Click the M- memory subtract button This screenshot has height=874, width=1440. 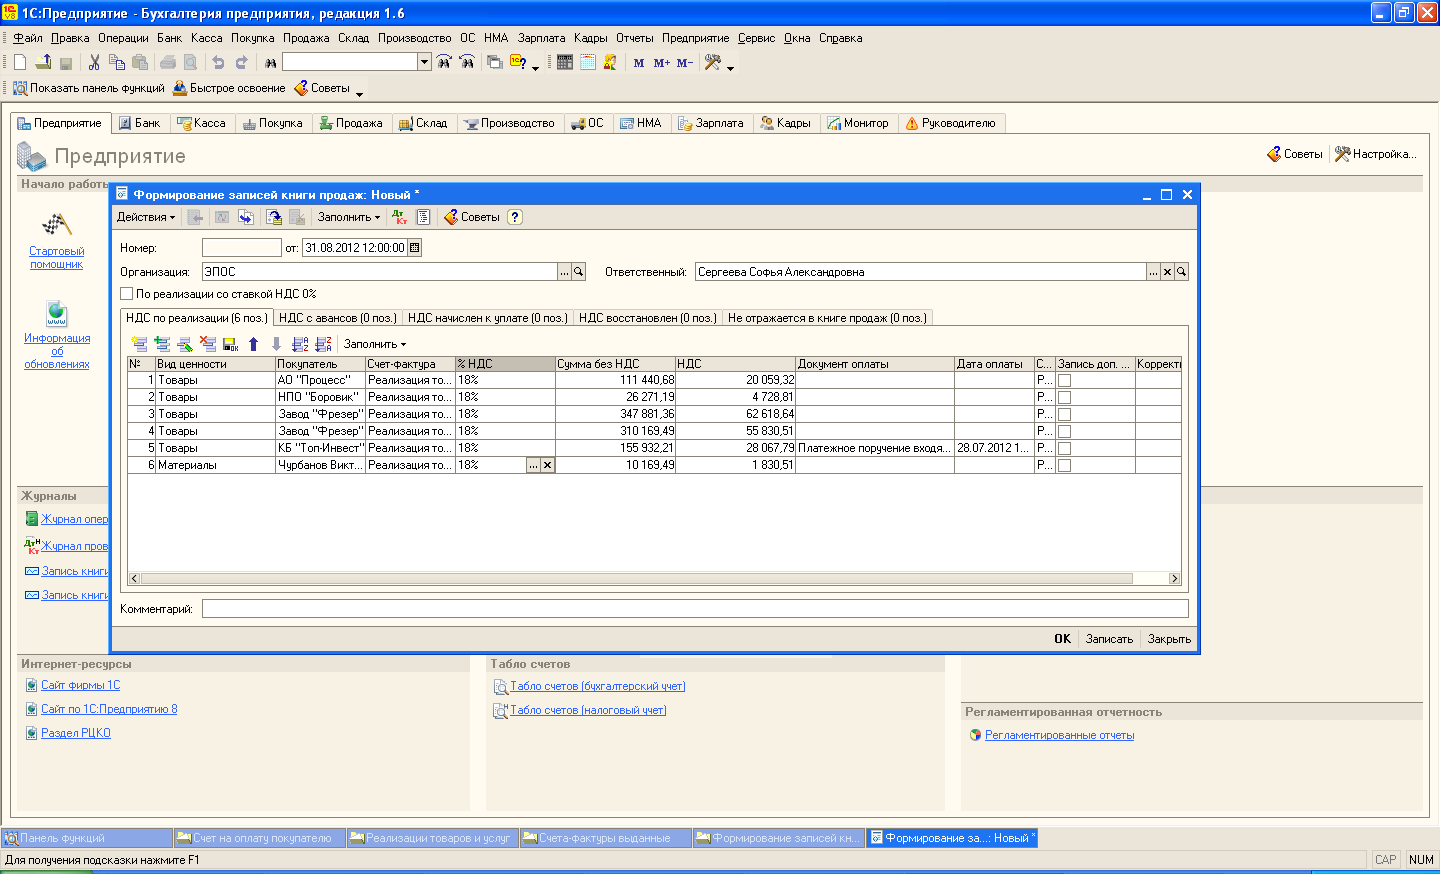pyautogui.click(x=685, y=62)
